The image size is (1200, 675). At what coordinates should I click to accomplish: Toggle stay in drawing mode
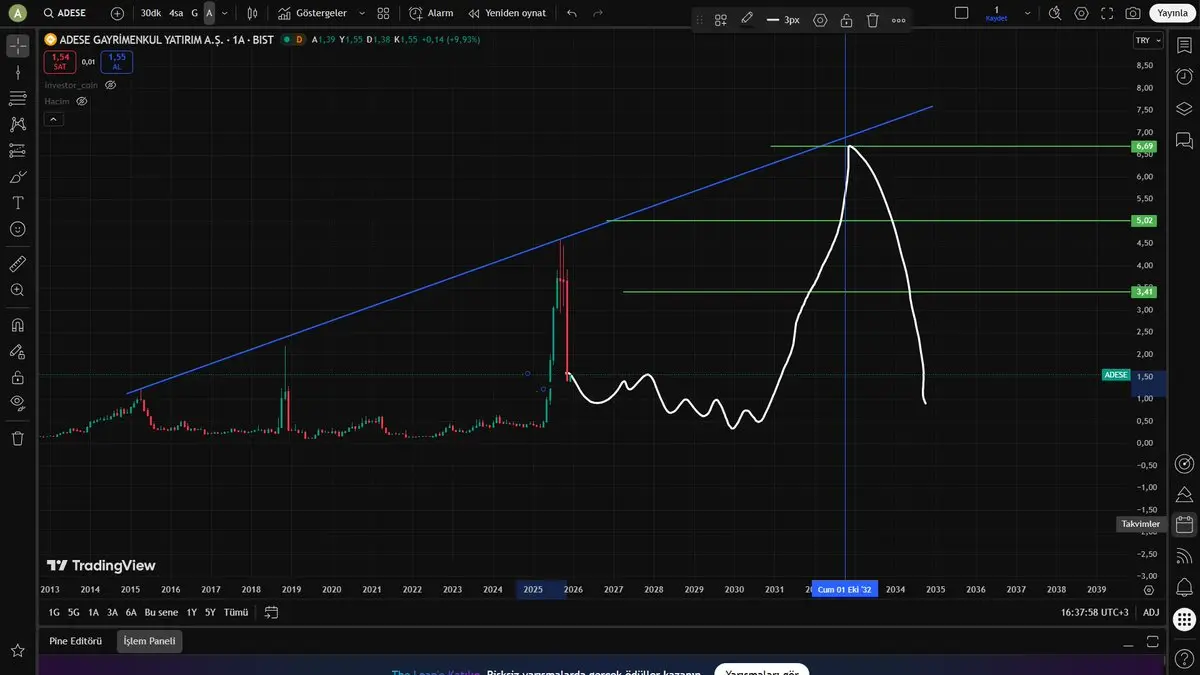(17, 351)
